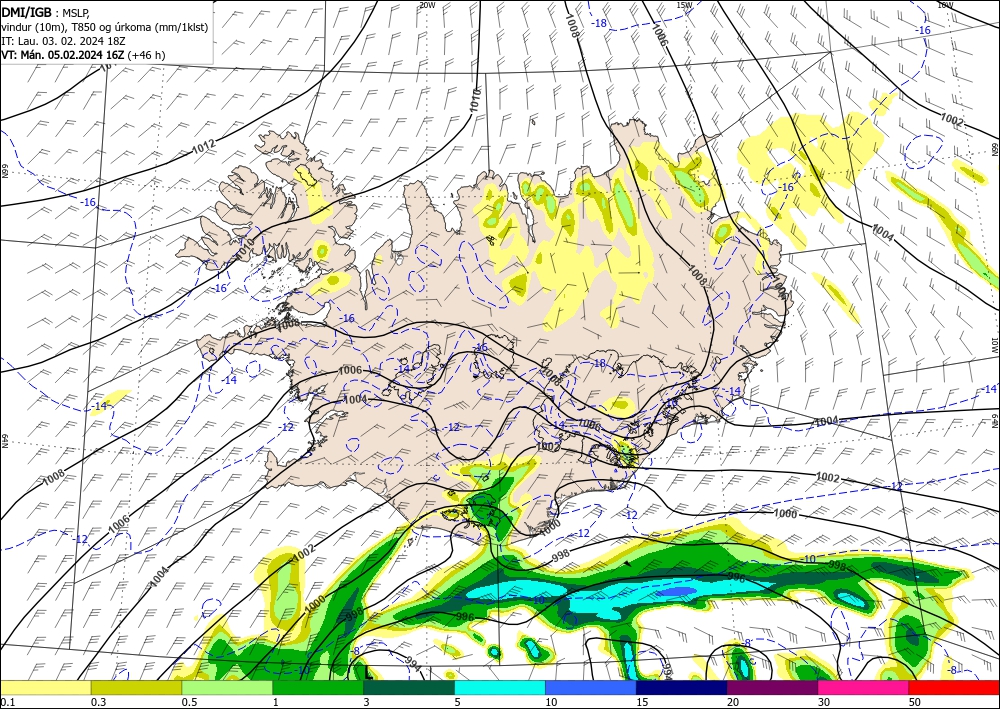Click the "IT: Lau. 03. 02. 2024 18Z" line
This screenshot has height=709, width=1000.
pos(62,41)
